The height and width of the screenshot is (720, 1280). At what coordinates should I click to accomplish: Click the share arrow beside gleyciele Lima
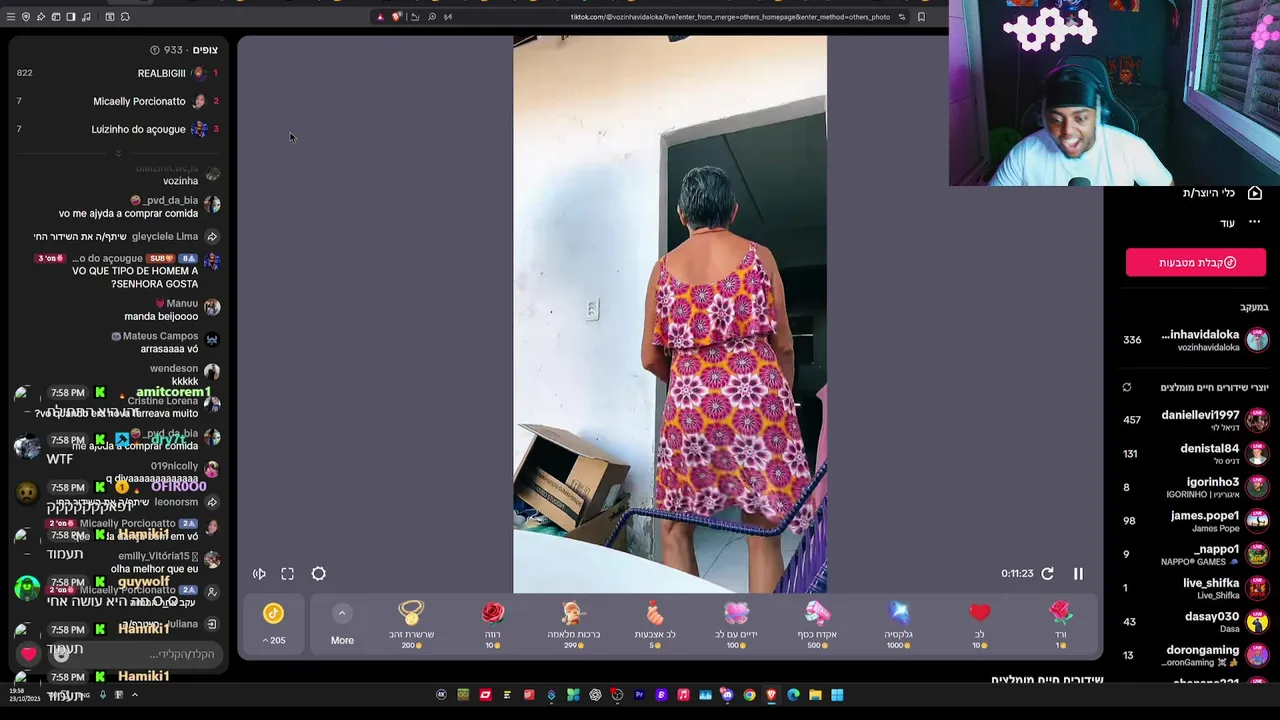click(x=212, y=237)
